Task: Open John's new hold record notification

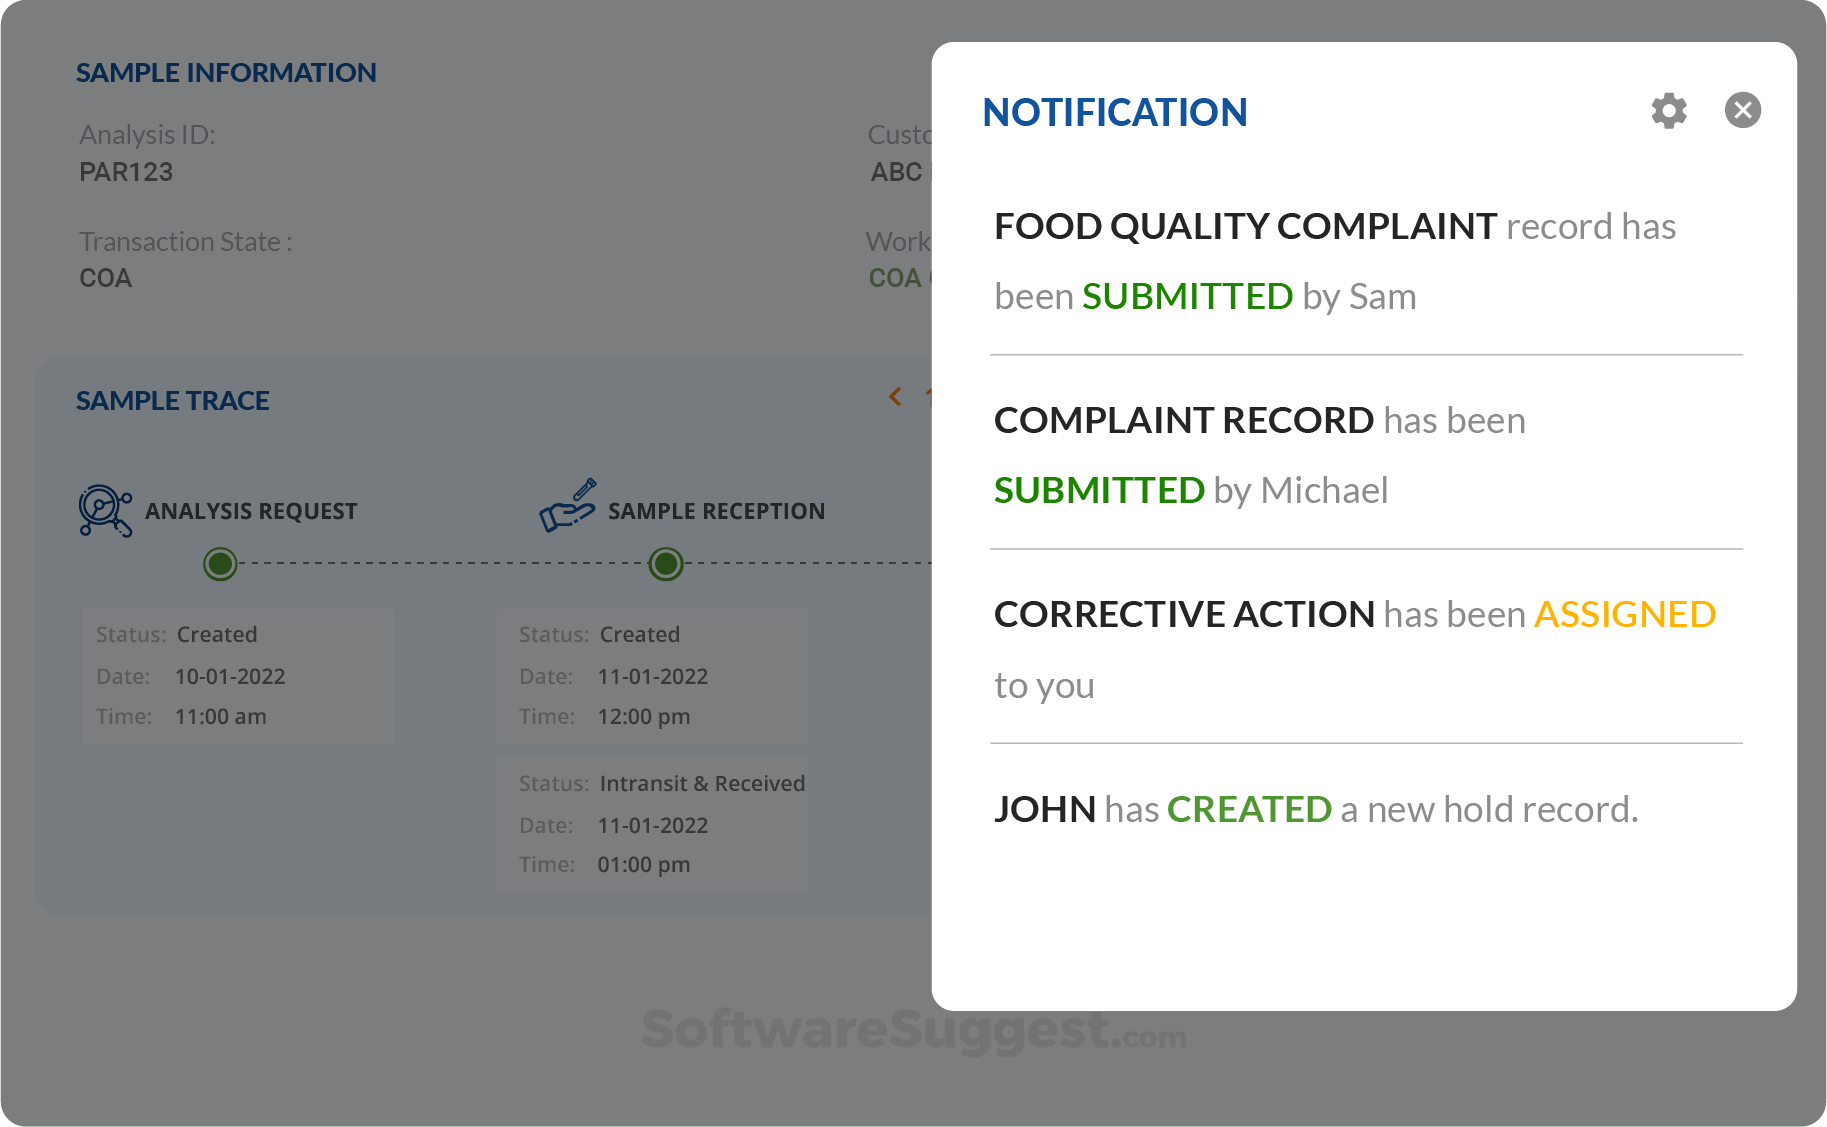Action: 1316,808
